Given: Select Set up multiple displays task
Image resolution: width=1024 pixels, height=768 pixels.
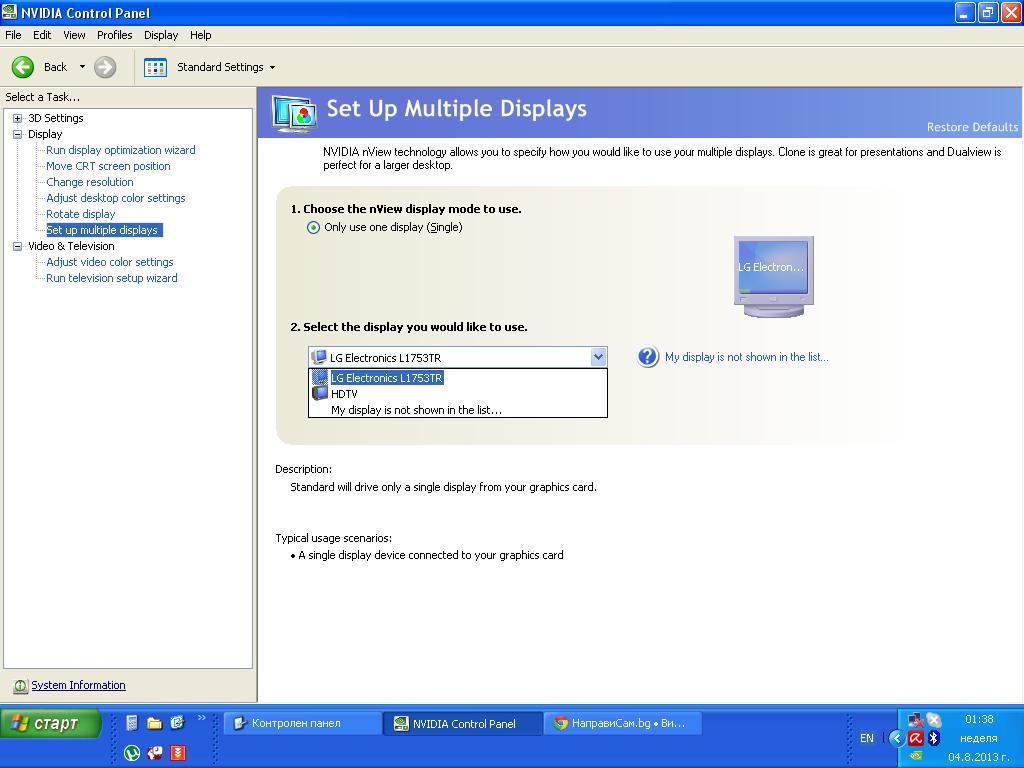Looking at the screenshot, I should [x=102, y=230].
